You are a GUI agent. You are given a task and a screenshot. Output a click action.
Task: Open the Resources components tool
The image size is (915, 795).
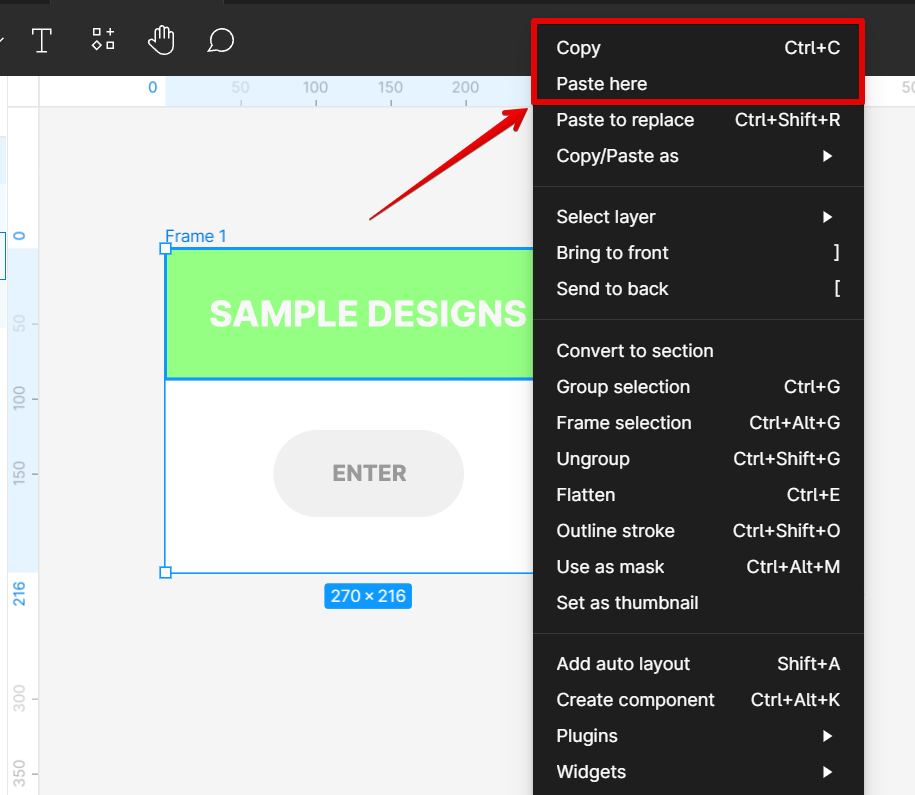coord(103,40)
